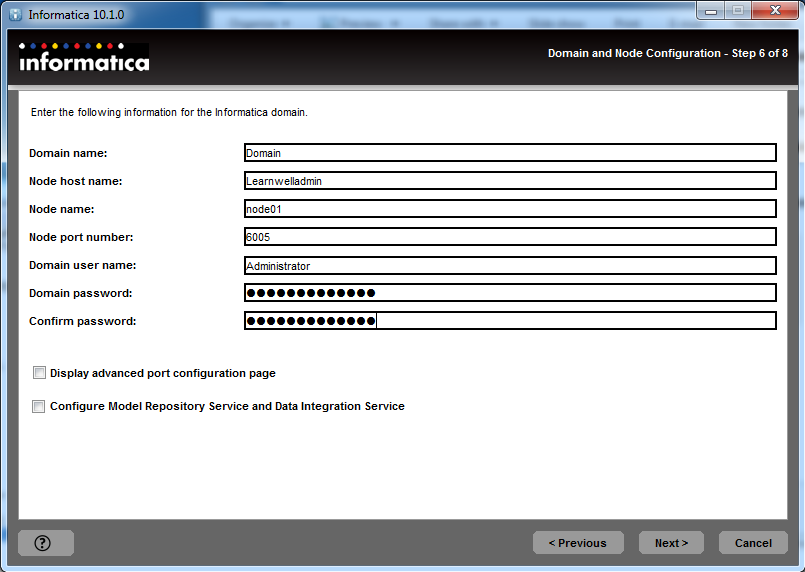Click the 'Confirm password:' label
The width and height of the screenshot is (805, 572).
pyautogui.click(x=83, y=321)
